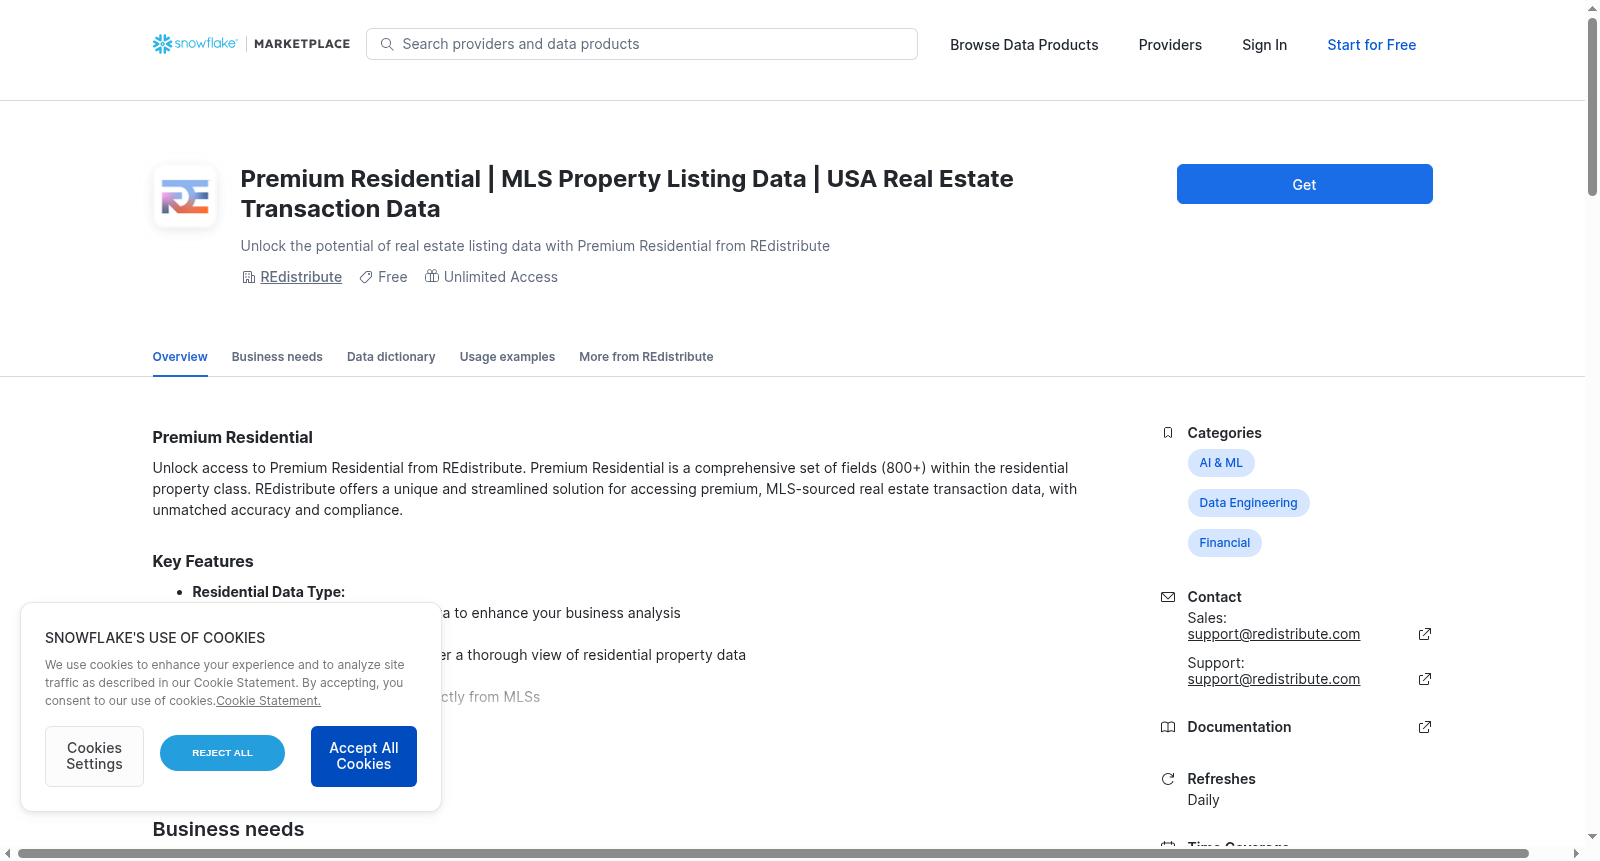Viewport: 1600px width, 861px height.
Task: Click the Support support@redistribute.com email link
Action: 1273,679
